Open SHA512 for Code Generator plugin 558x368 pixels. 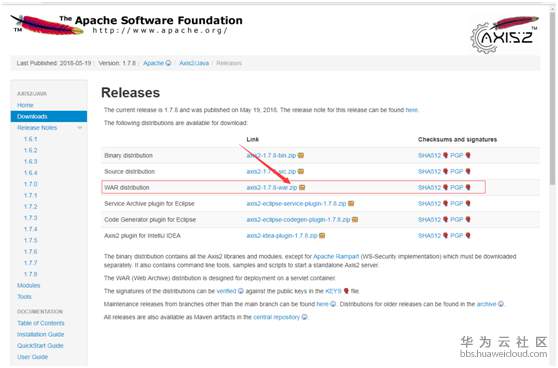[430, 220]
